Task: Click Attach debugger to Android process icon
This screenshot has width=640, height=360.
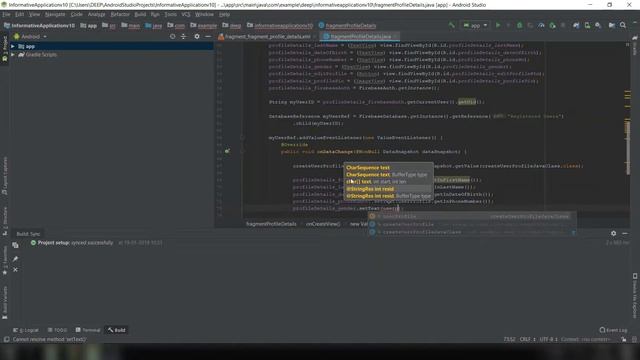Action: pos(552,25)
